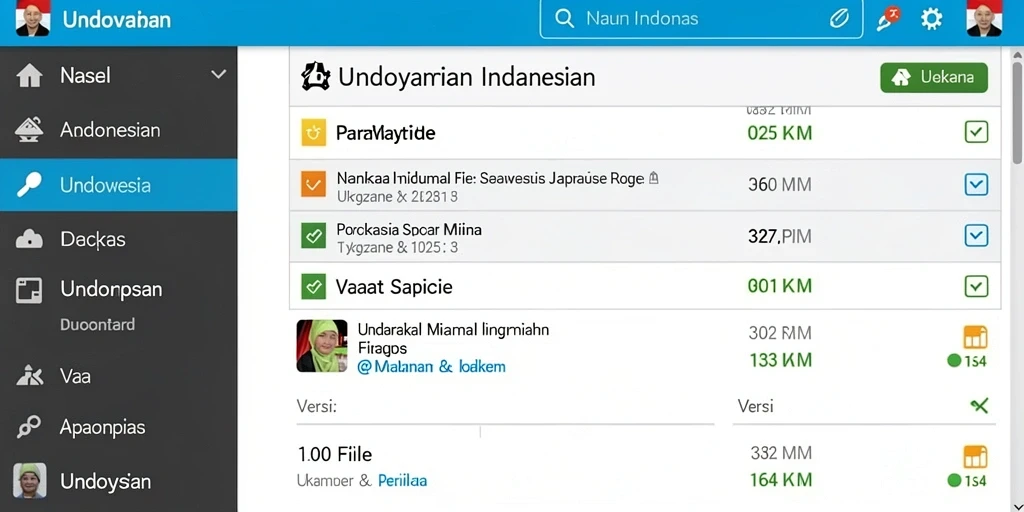This screenshot has height=512, width=1024.
Task: Click the Undoyarrian Indanesian header icon
Action: coord(316,77)
